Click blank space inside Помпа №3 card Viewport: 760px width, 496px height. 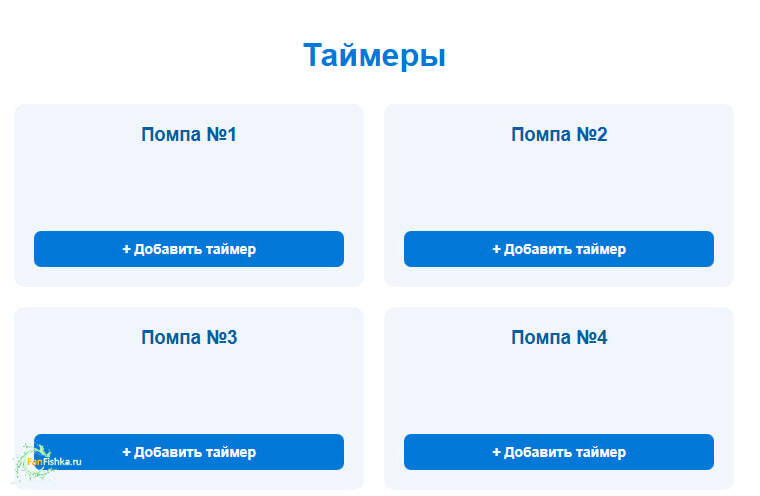(x=189, y=391)
